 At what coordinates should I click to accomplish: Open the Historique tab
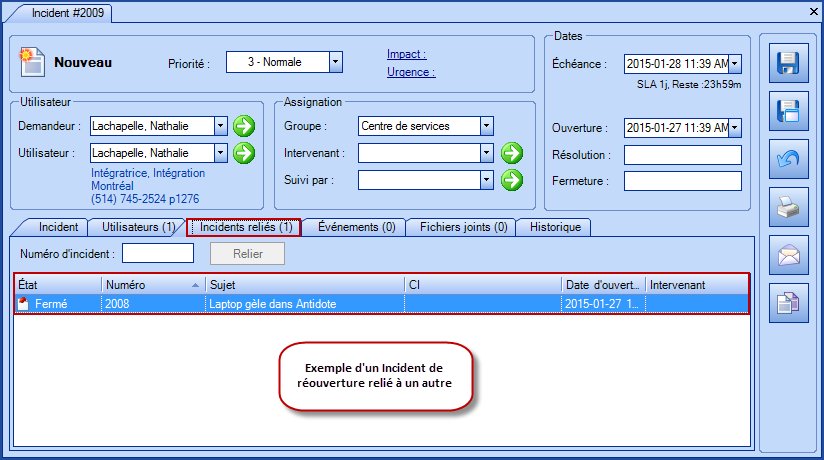click(555, 227)
